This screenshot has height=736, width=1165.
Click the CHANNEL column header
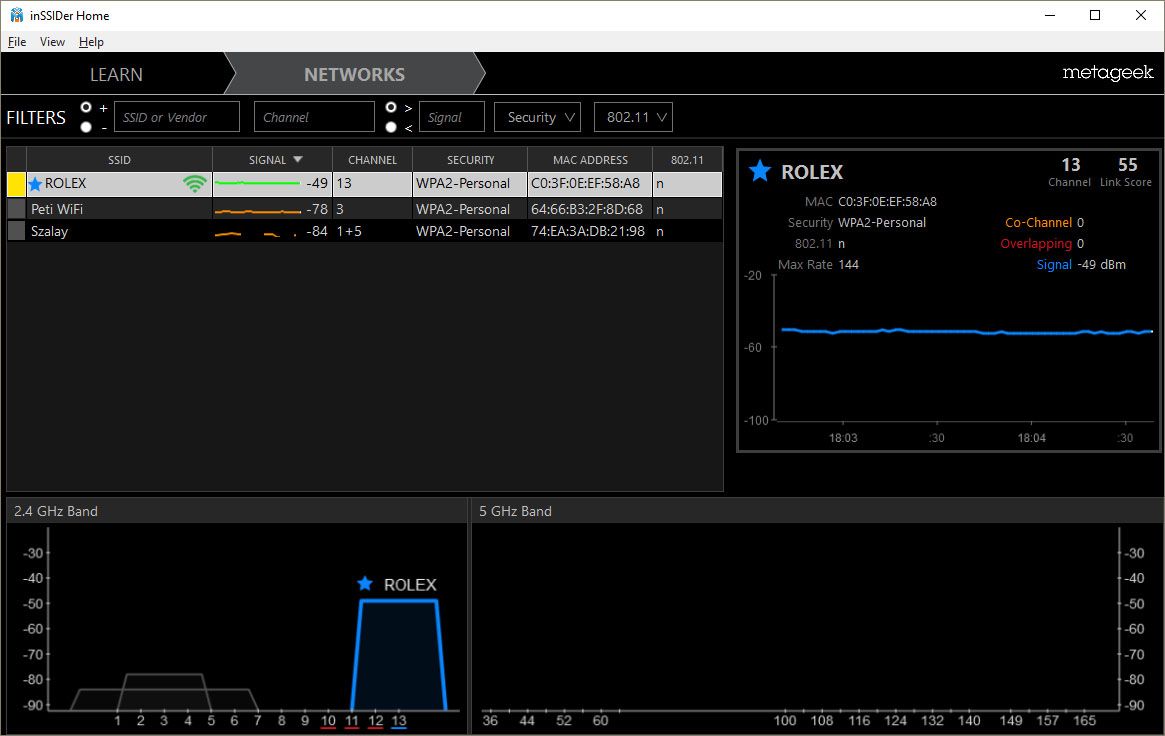(x=372, y=160)
